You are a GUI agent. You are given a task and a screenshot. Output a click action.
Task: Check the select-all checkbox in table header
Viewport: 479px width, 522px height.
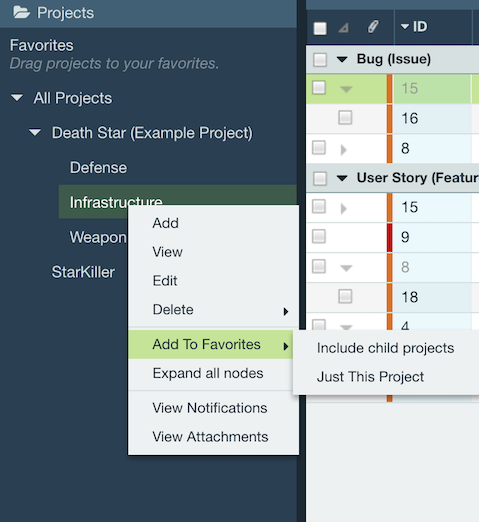[320, 28]
